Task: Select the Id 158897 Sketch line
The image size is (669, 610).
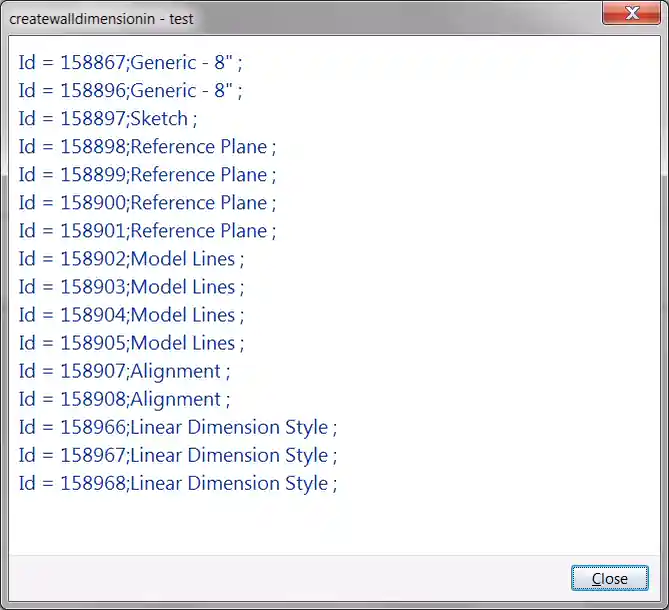Action: [108, 118]
